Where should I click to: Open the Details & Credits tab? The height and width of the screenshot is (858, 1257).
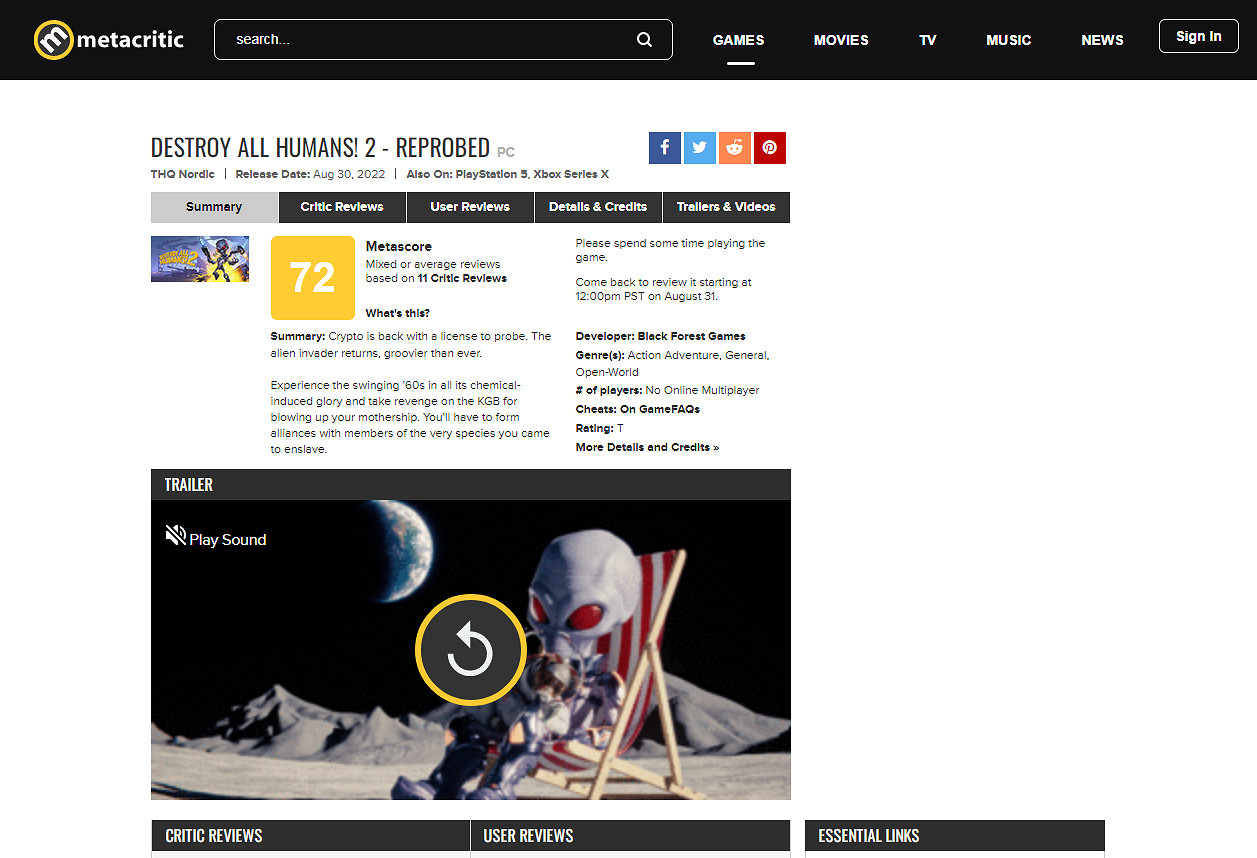(598, 207)
